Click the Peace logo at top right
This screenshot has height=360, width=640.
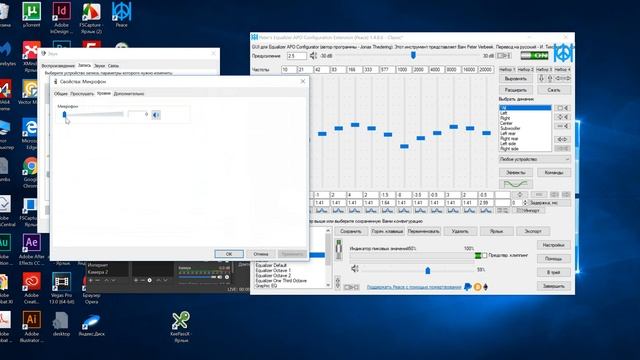pos(563,53)
